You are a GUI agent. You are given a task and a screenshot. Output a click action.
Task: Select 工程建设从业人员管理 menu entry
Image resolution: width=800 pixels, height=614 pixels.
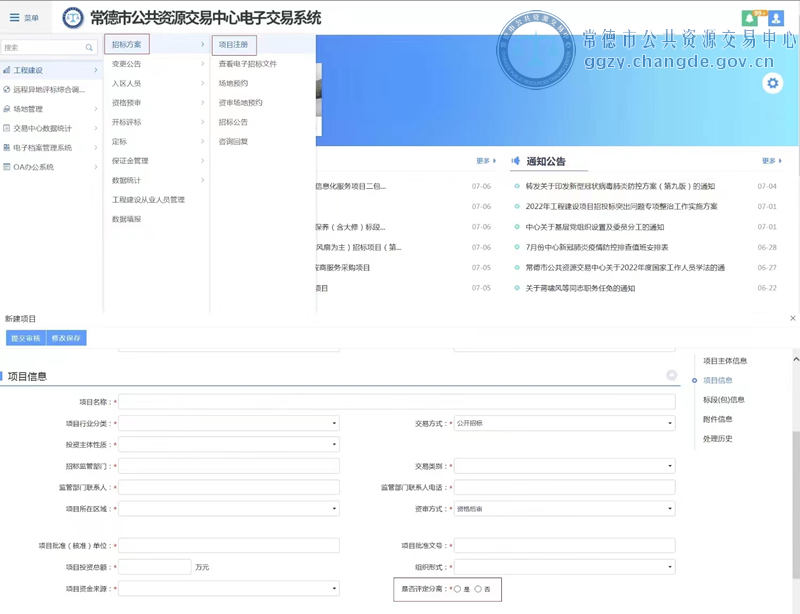tap(148, 200)
